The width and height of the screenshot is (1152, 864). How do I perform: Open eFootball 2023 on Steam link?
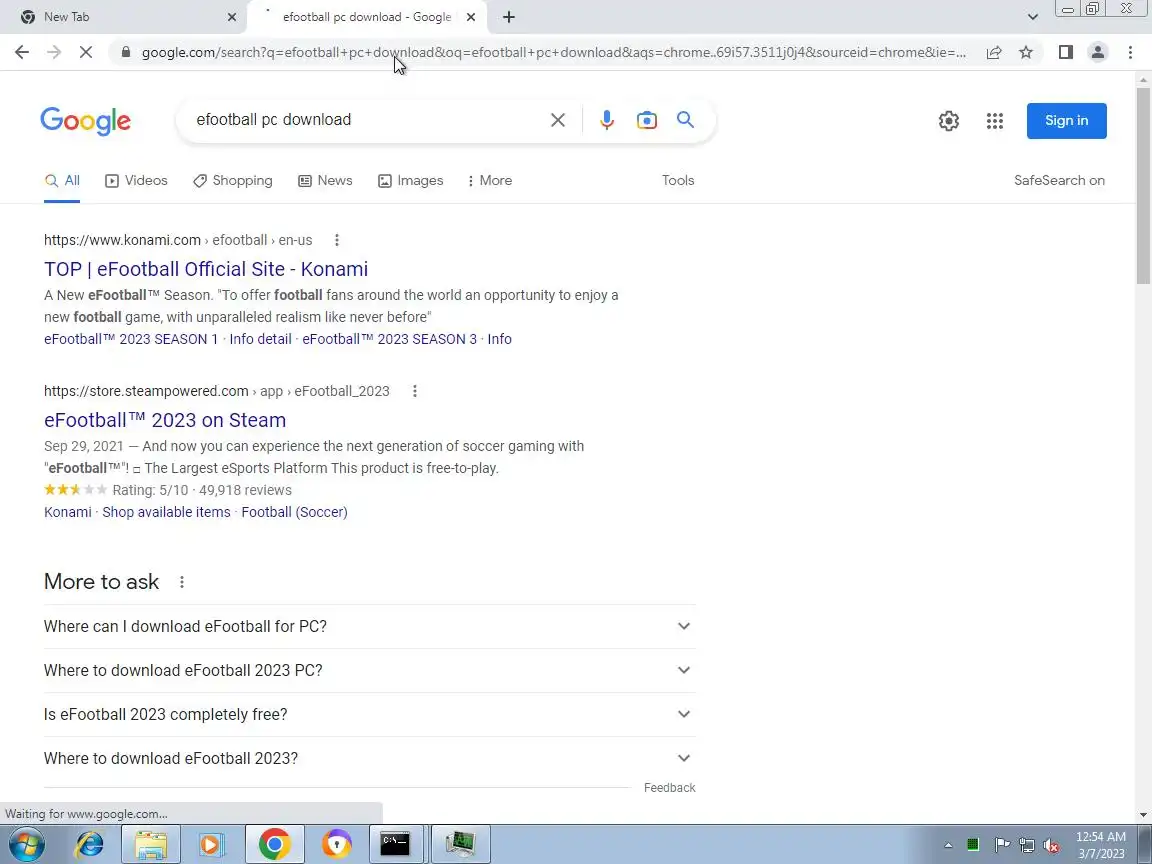pyautogui.click(x=165, y=420)
